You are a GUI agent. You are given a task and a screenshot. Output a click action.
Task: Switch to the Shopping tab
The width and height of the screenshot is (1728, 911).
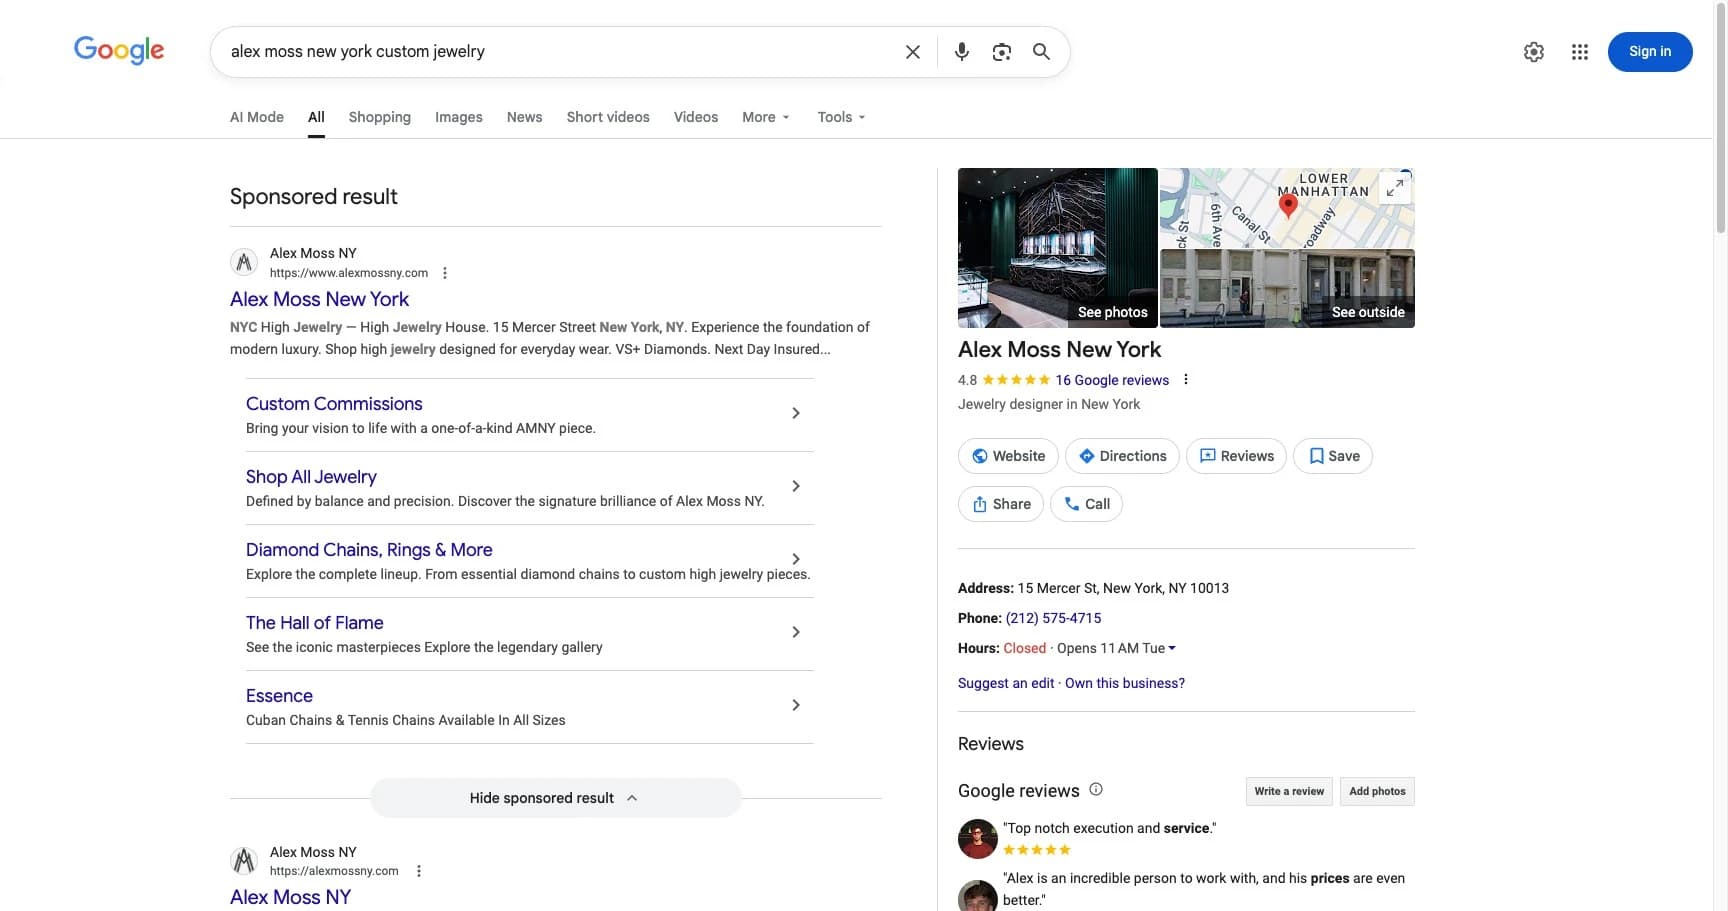[x=380, y=117]
